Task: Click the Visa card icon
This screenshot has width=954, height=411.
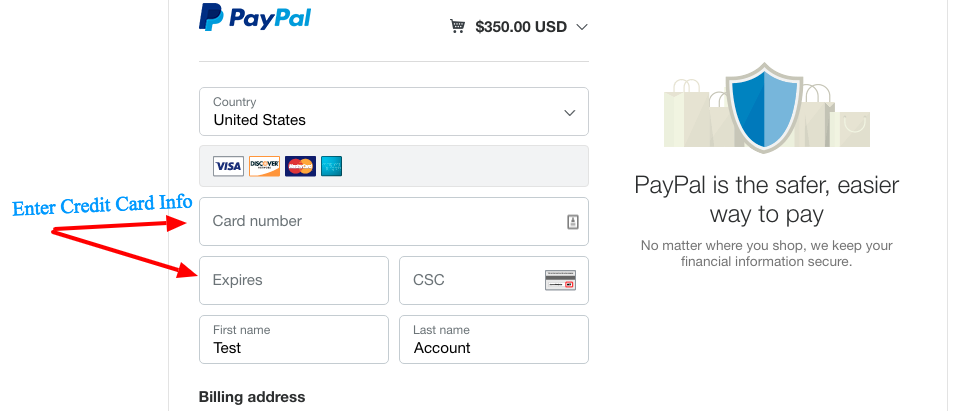Action: (228, 166)
